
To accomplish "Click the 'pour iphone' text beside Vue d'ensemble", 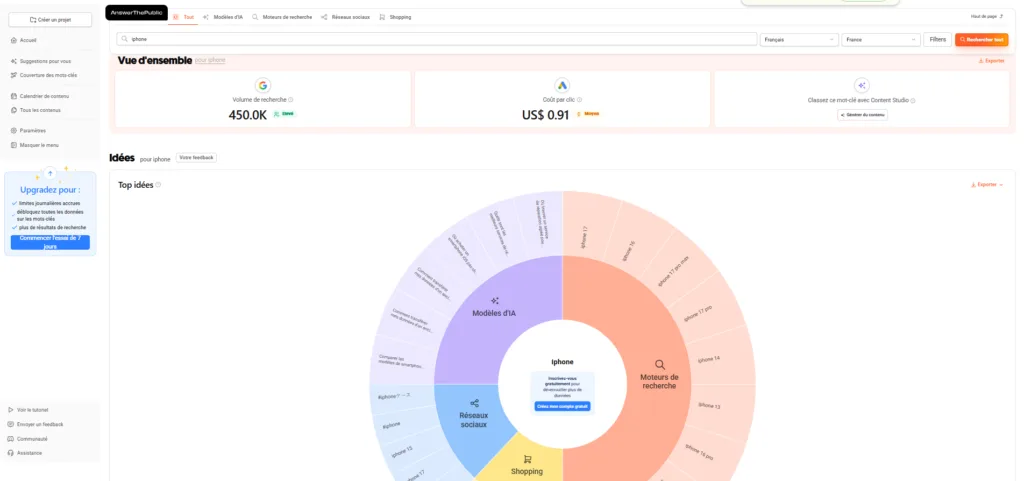I will (x=210, y=60).
